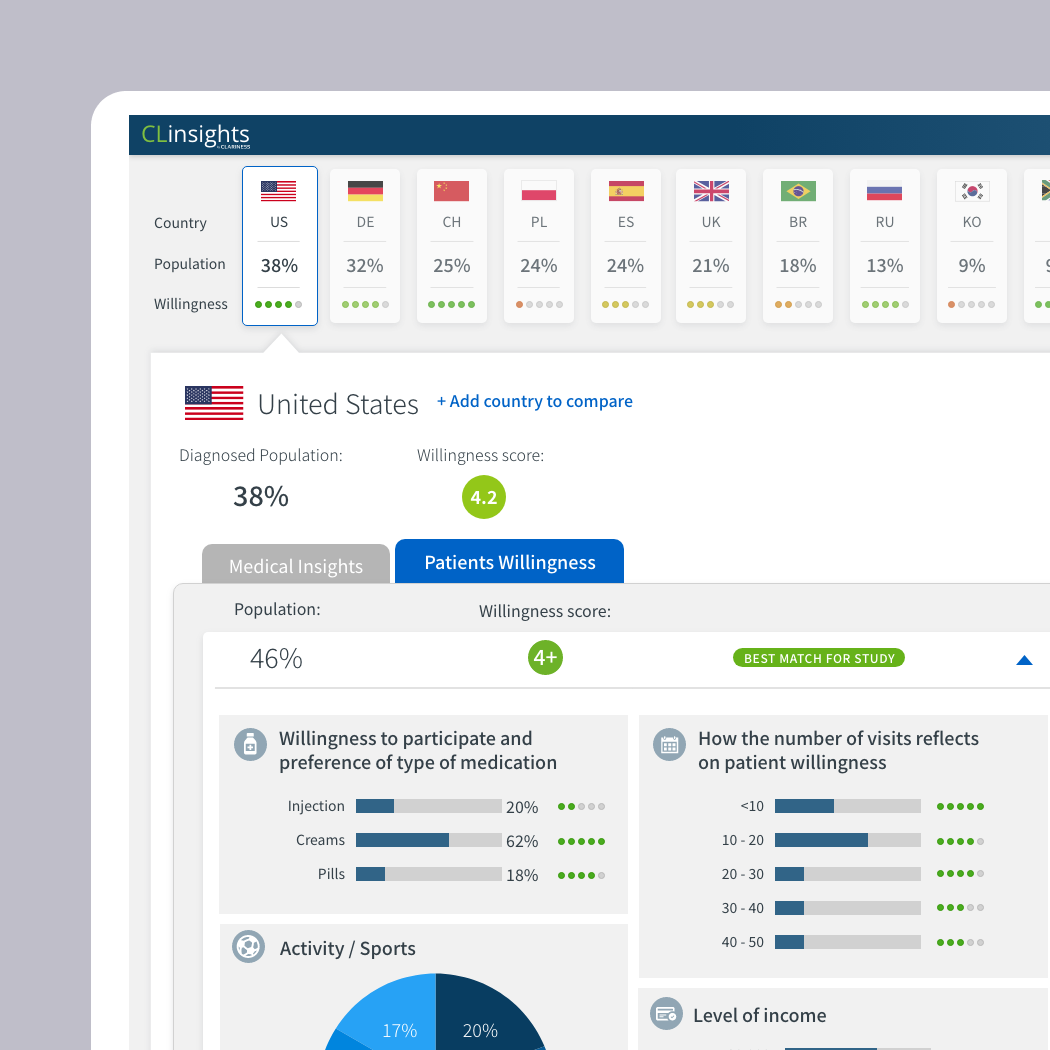Select the CH country card
This screenshot has width=1050, height=1050.
(x=452, y=246)
